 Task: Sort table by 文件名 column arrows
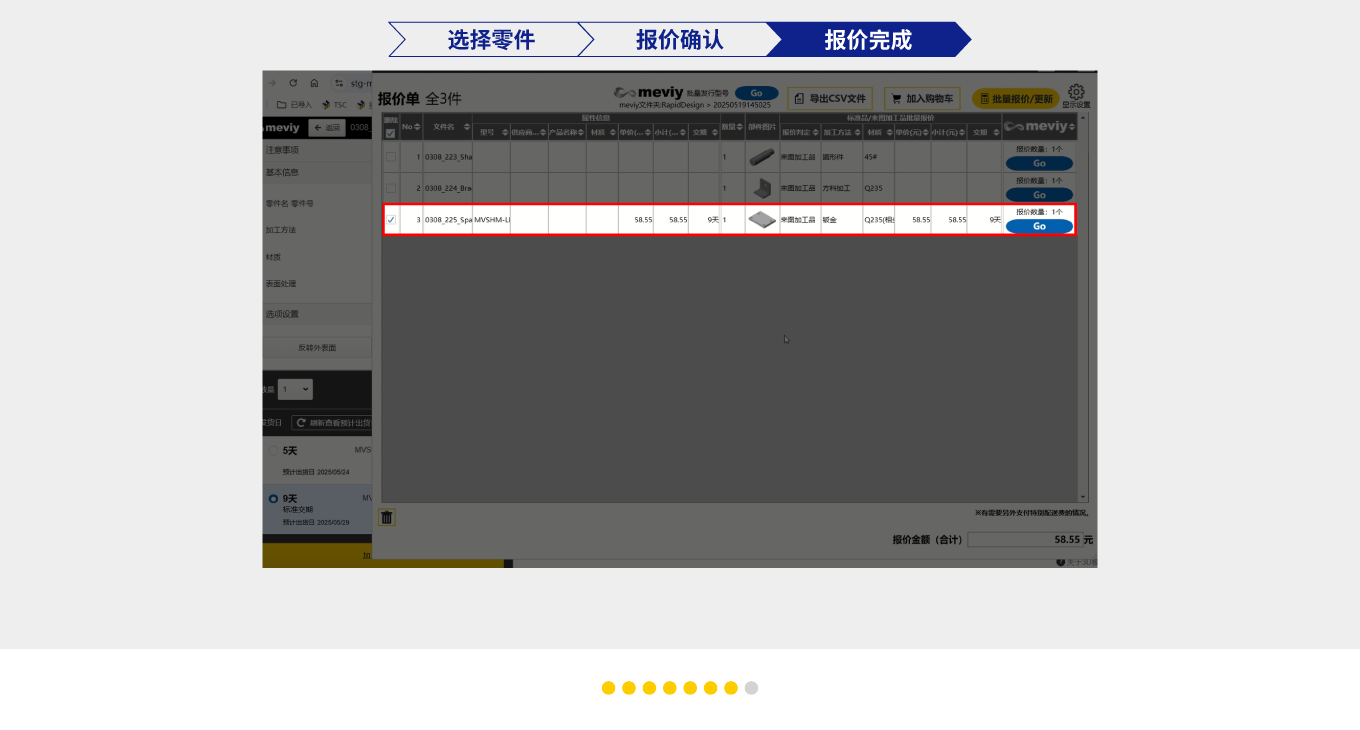click(x=467, y=127)
